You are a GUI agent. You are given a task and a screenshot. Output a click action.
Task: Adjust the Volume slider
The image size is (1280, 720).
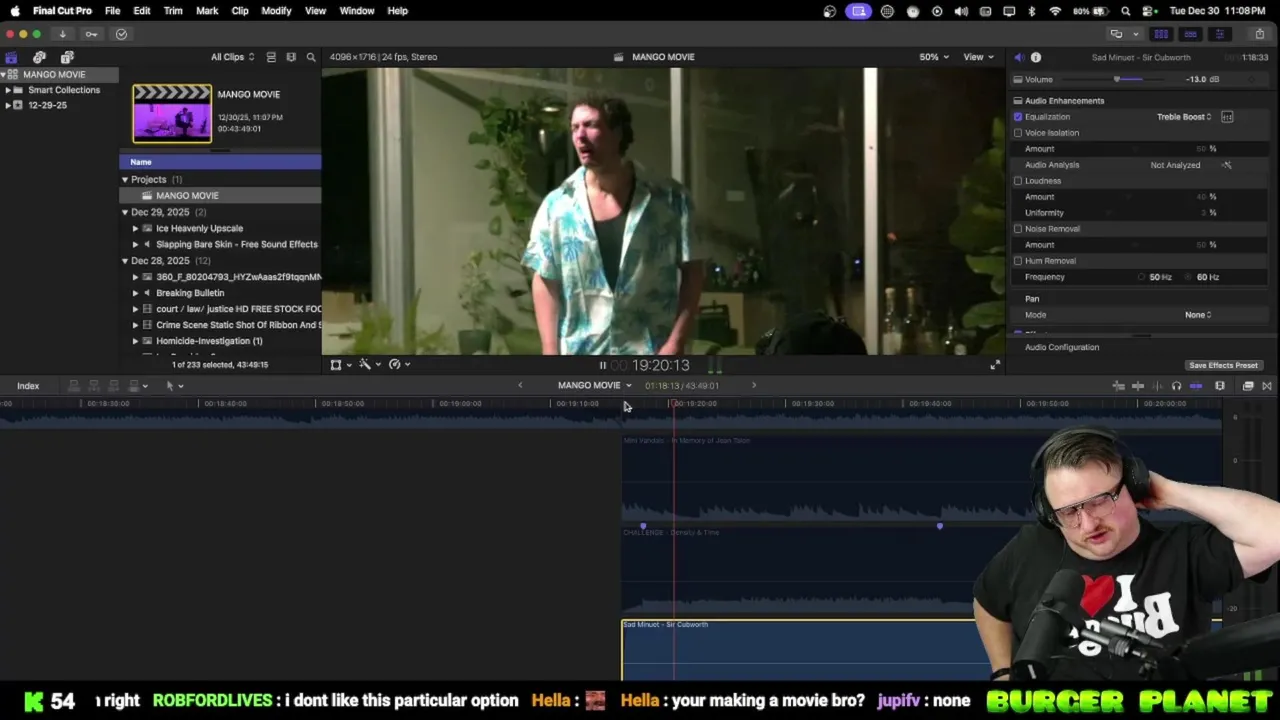point(1117,80)
